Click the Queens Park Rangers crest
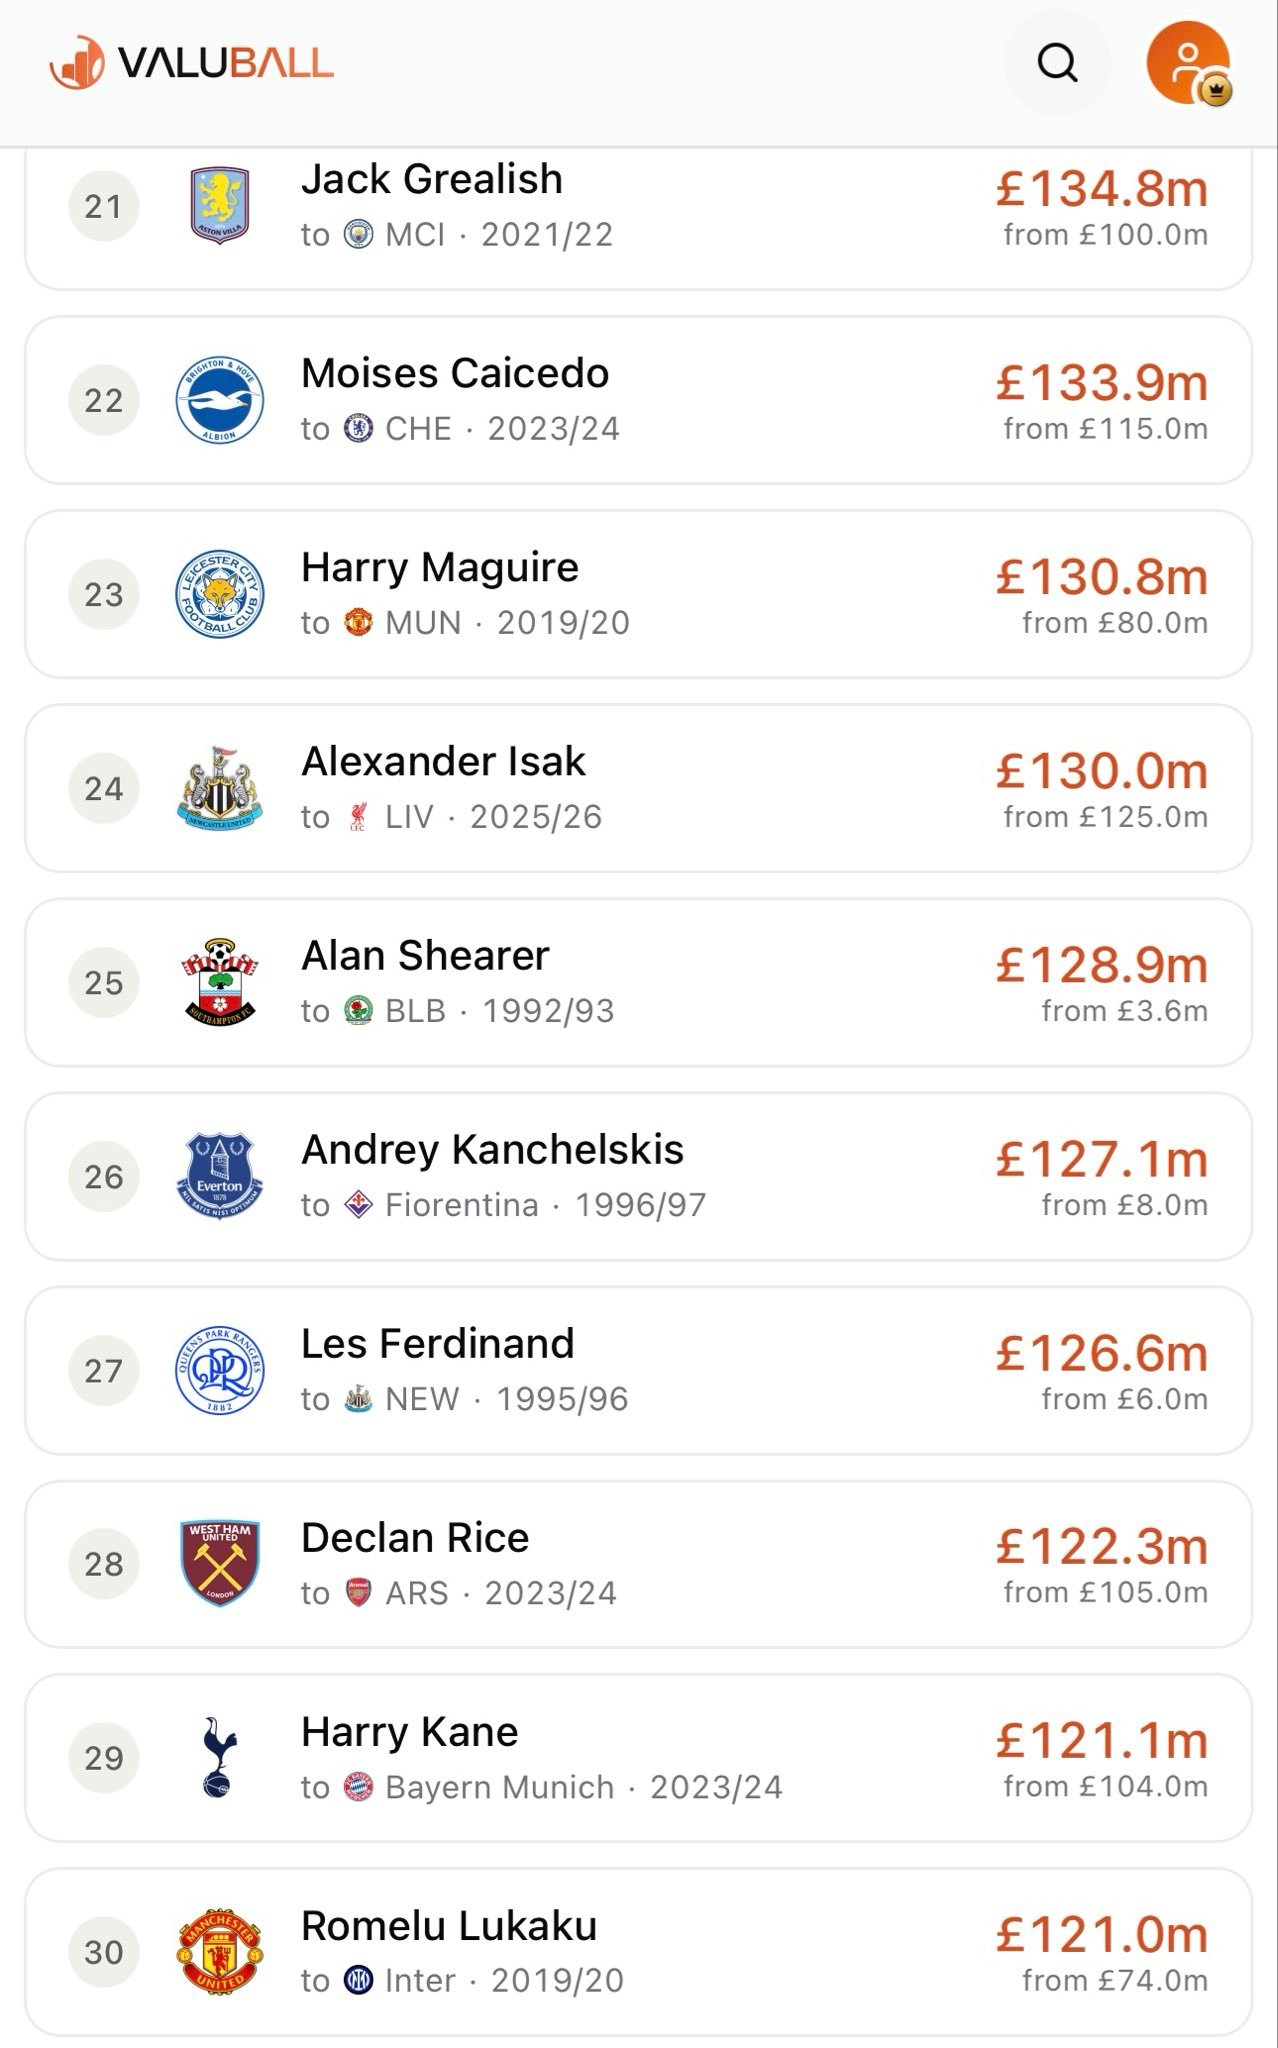 [x=220, y=1370]
